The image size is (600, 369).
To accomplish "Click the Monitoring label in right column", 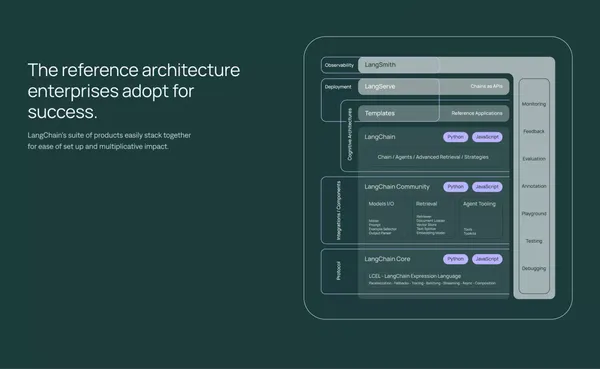I will [x=534, y=104].
